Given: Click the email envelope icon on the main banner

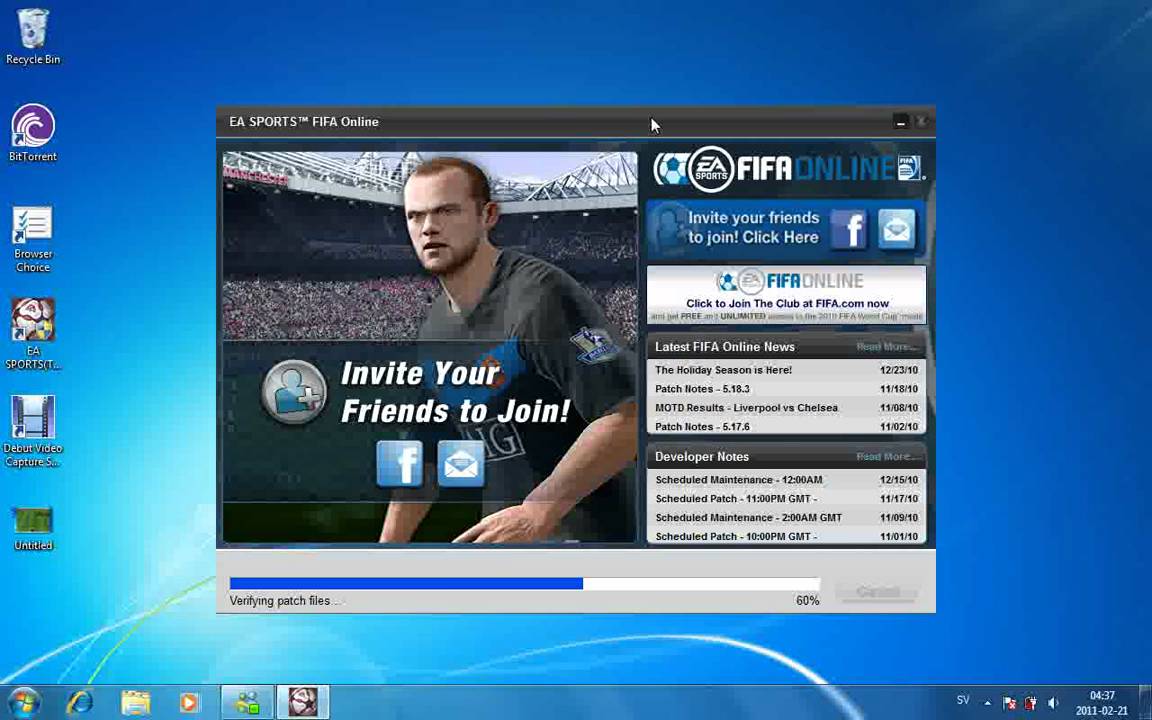Looking at the screenshot, I should (461, 464).
